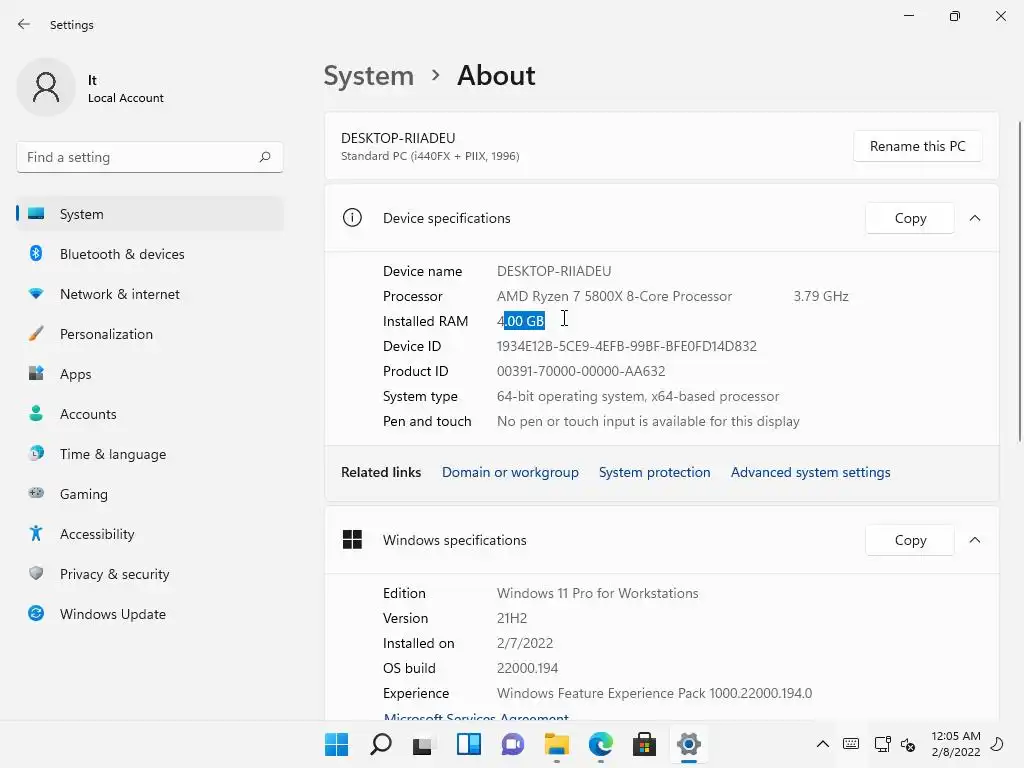Click the Settings gear on the taskbar
Screen dimensions: 1024x768
688,744
